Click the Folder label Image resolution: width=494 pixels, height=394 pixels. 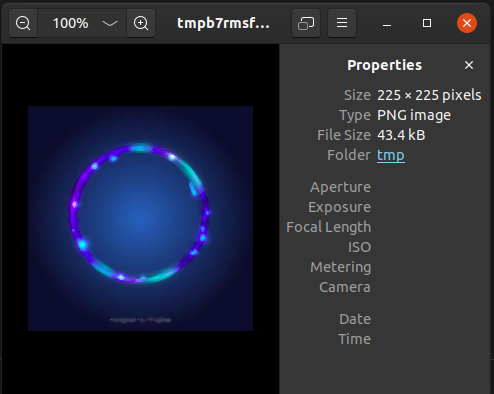(x=349, y=155)
